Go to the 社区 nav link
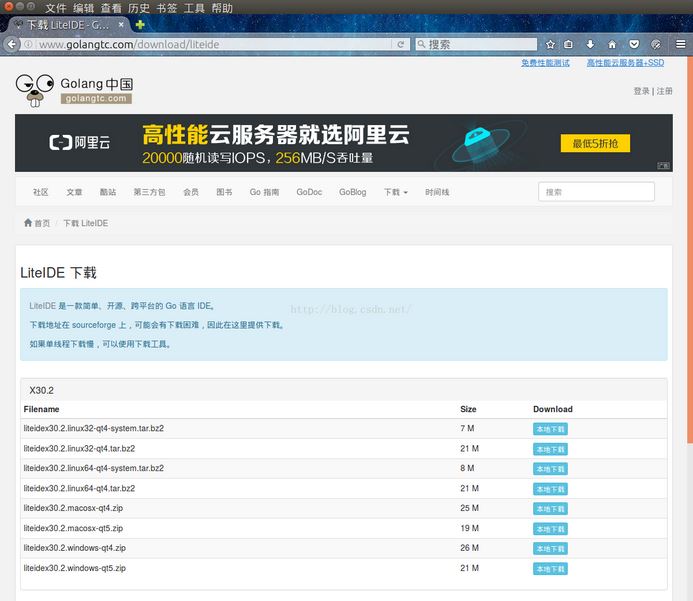 tap(41, 192)
